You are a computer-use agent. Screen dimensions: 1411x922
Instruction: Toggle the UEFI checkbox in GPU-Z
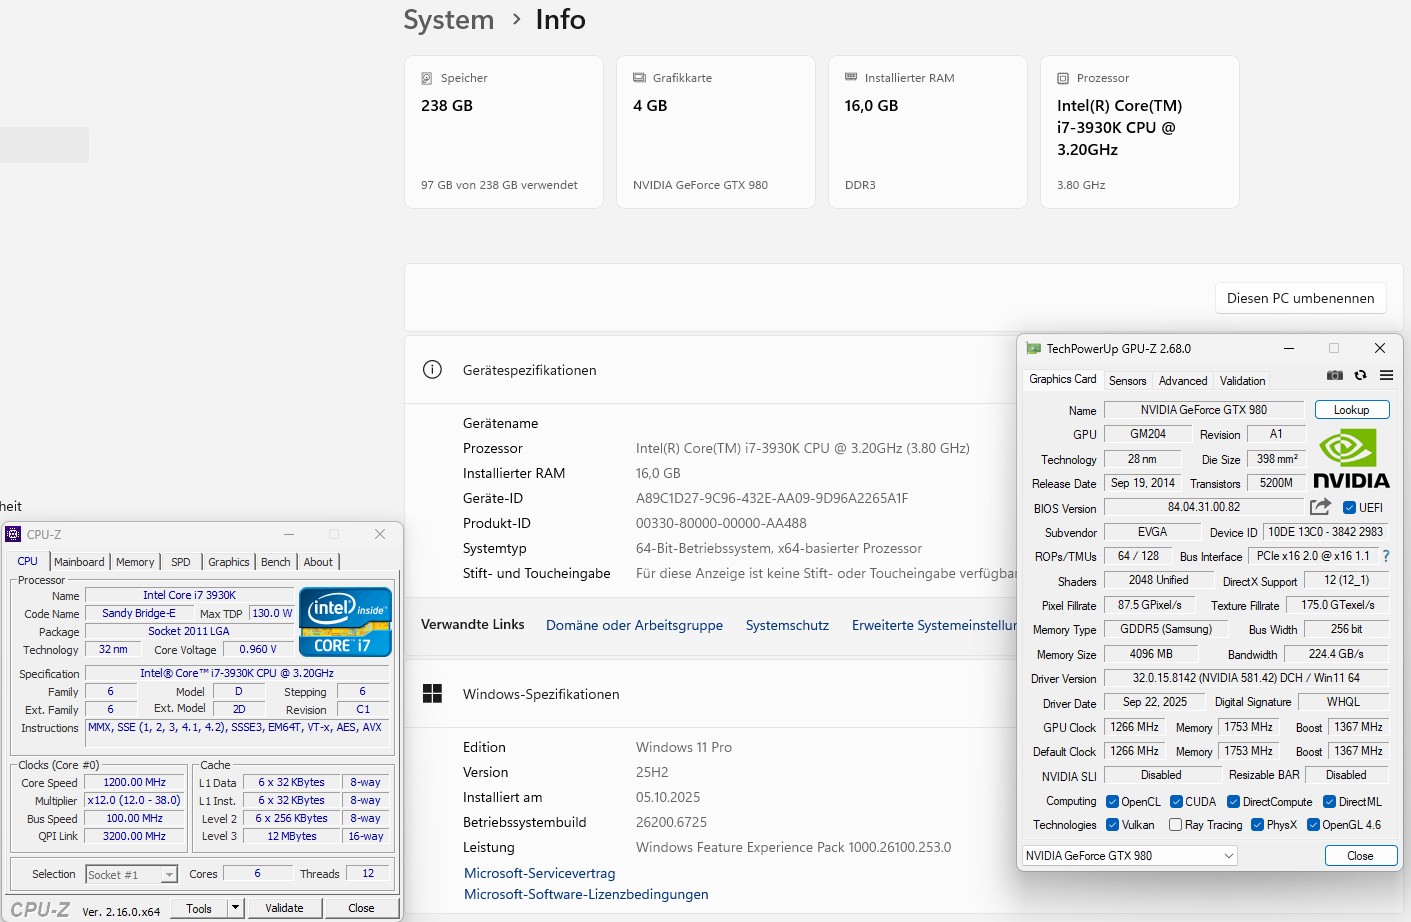[1349, 508]
